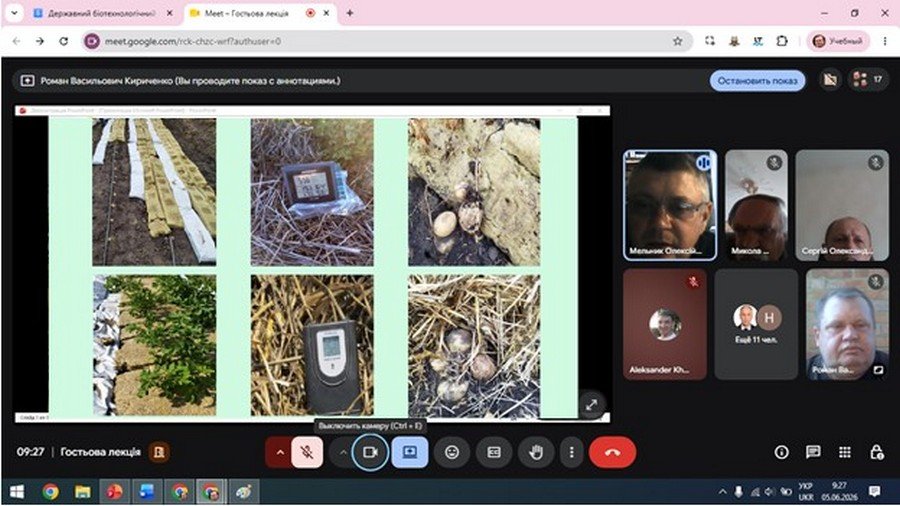Expand audio settings chevron next to microphone
The height and width of the screenshot is (506, 900).
point(280,452)
